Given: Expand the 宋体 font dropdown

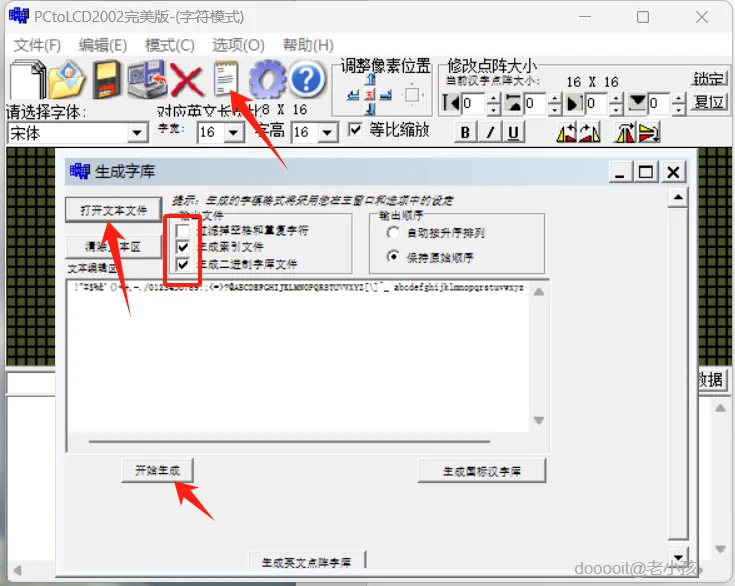Looking at the screenshot, I should (x=137, y=133).
